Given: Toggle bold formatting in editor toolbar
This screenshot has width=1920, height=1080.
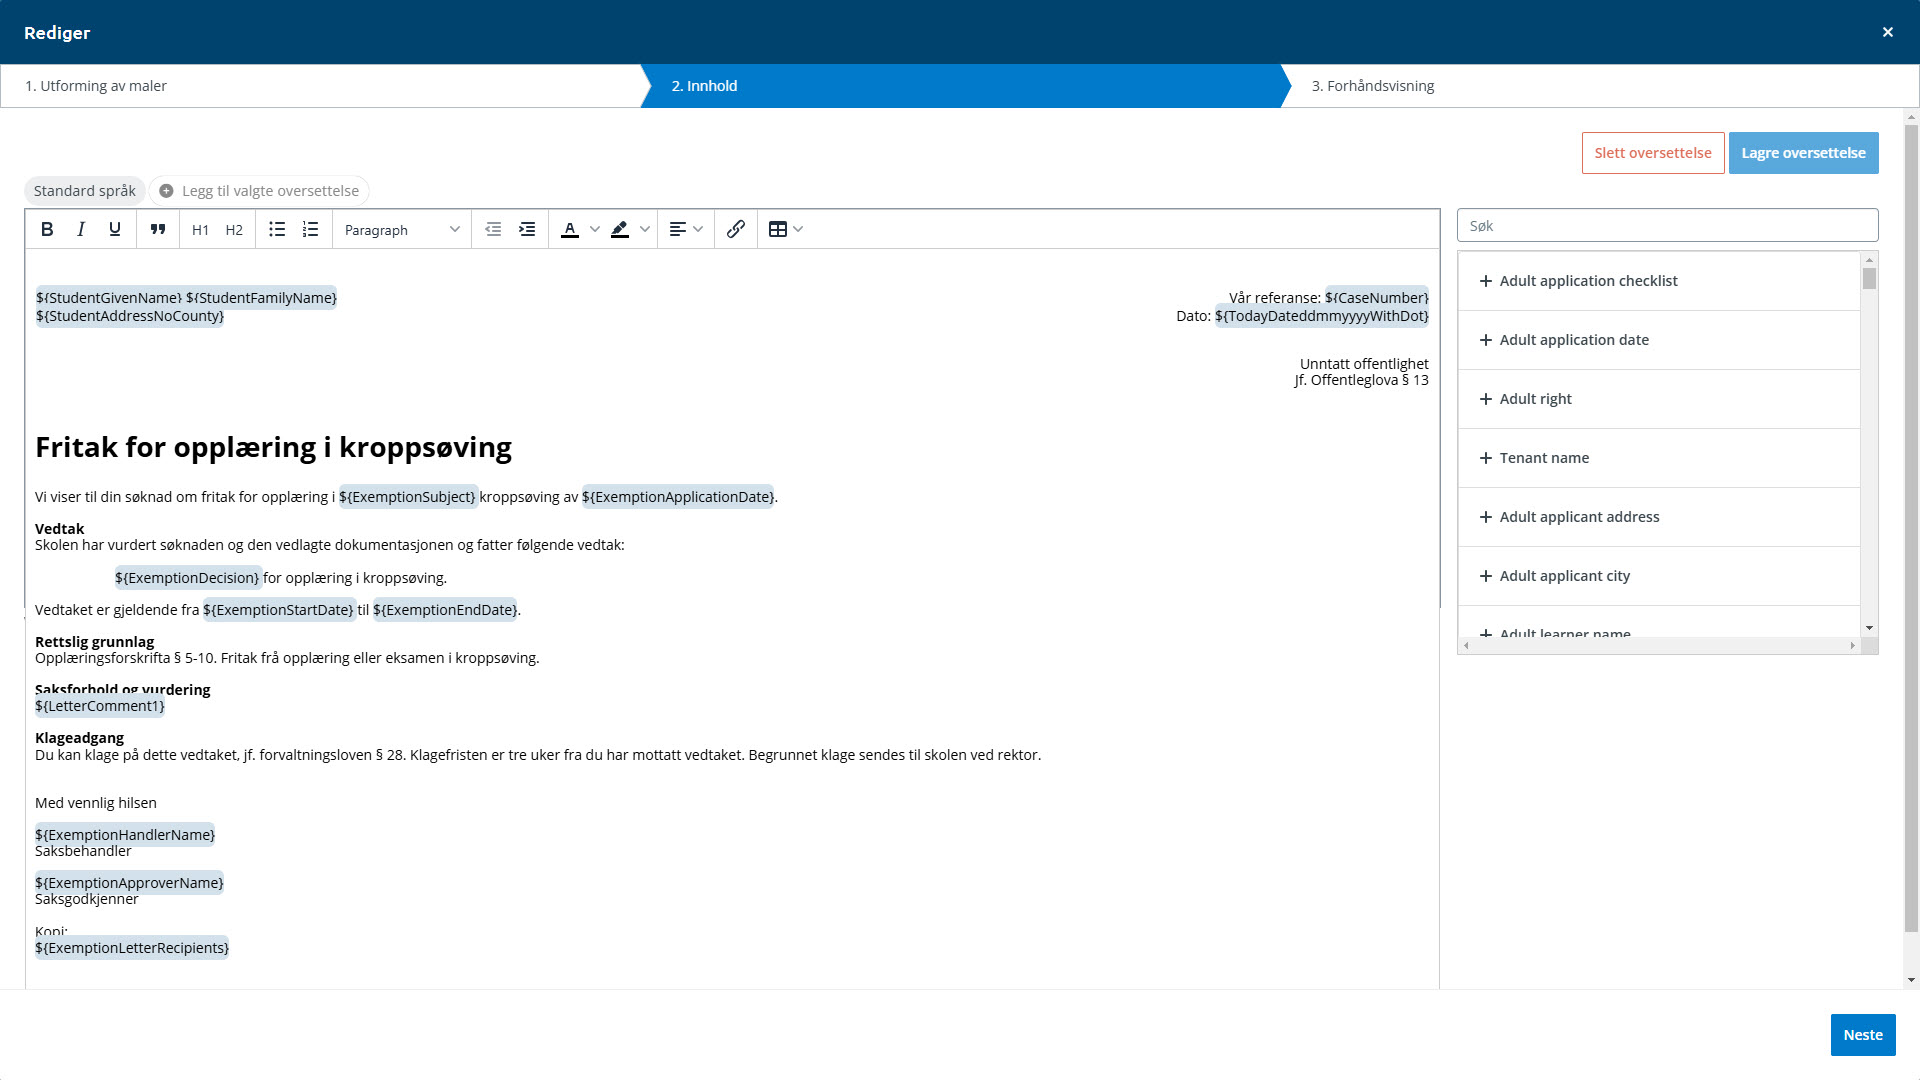Looking at the screenshot, I should point(47,229).
